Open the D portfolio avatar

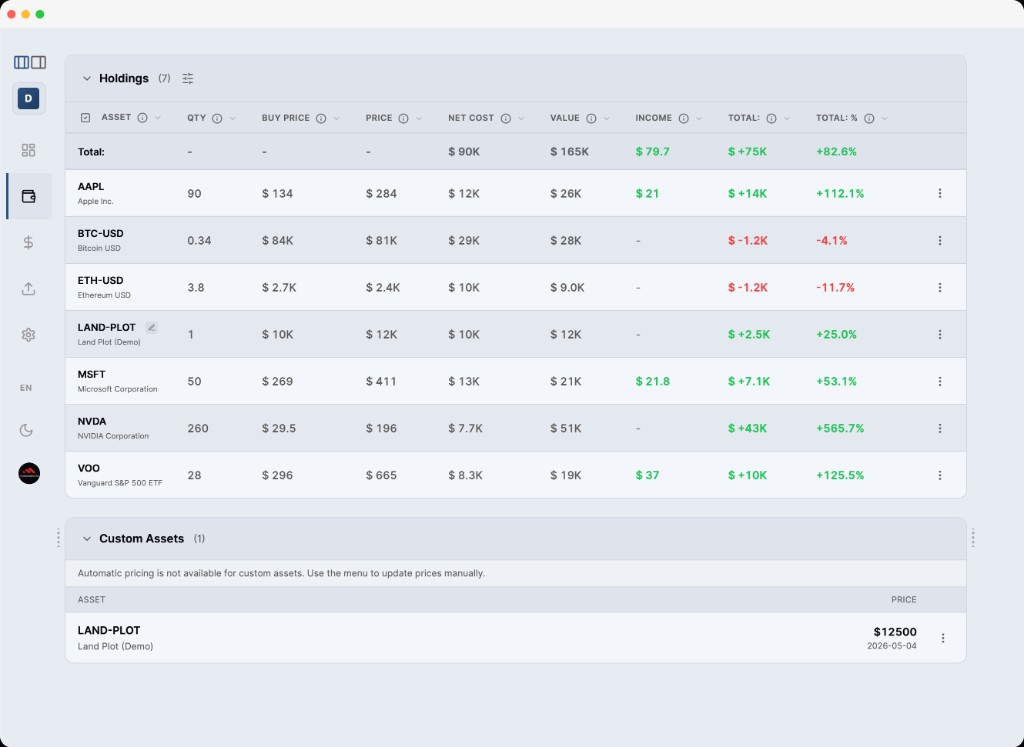point(28,99)
